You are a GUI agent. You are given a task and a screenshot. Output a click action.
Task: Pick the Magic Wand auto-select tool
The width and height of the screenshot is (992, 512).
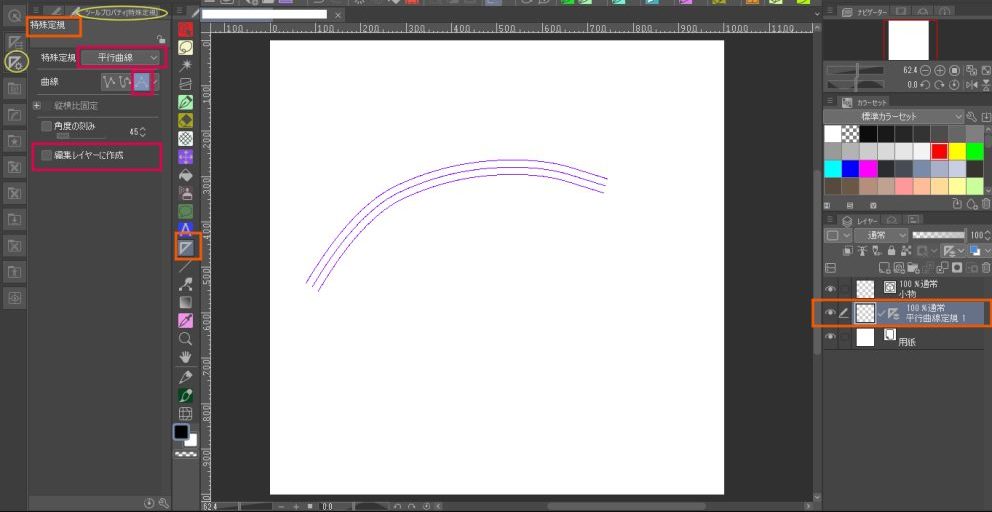click(186, 65)
